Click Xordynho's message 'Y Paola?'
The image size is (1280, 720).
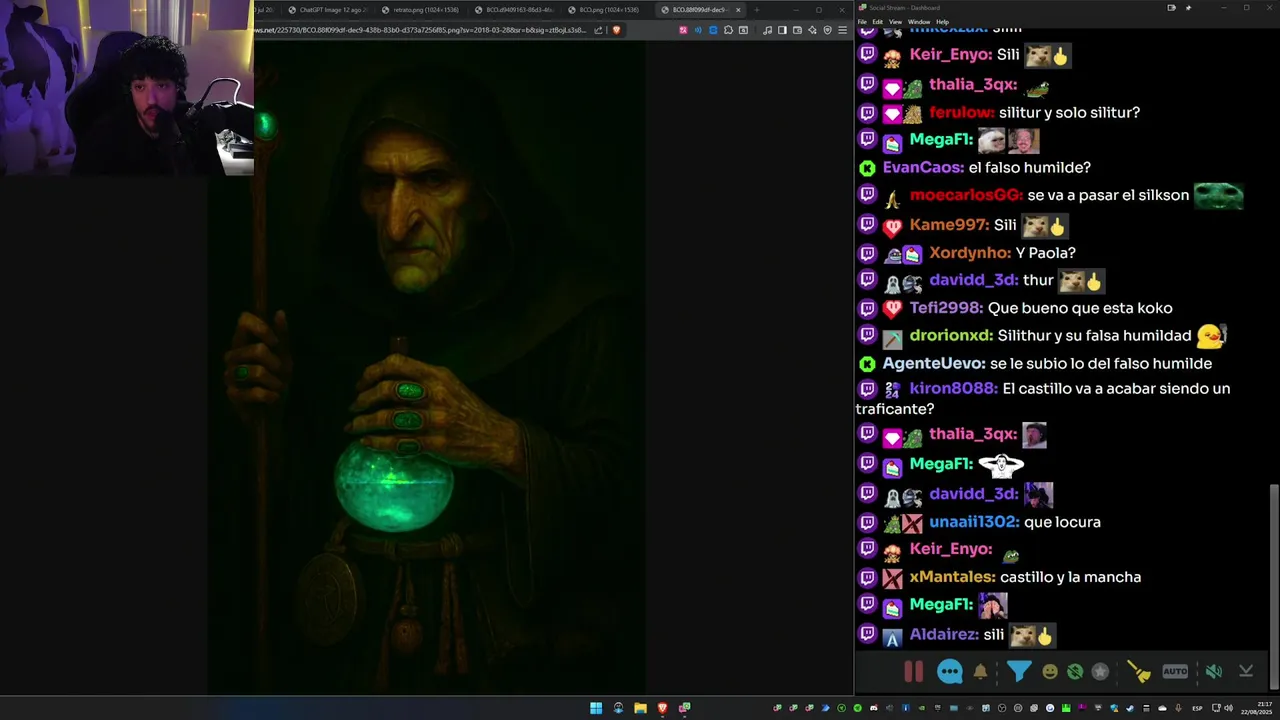click(1045, 254)
